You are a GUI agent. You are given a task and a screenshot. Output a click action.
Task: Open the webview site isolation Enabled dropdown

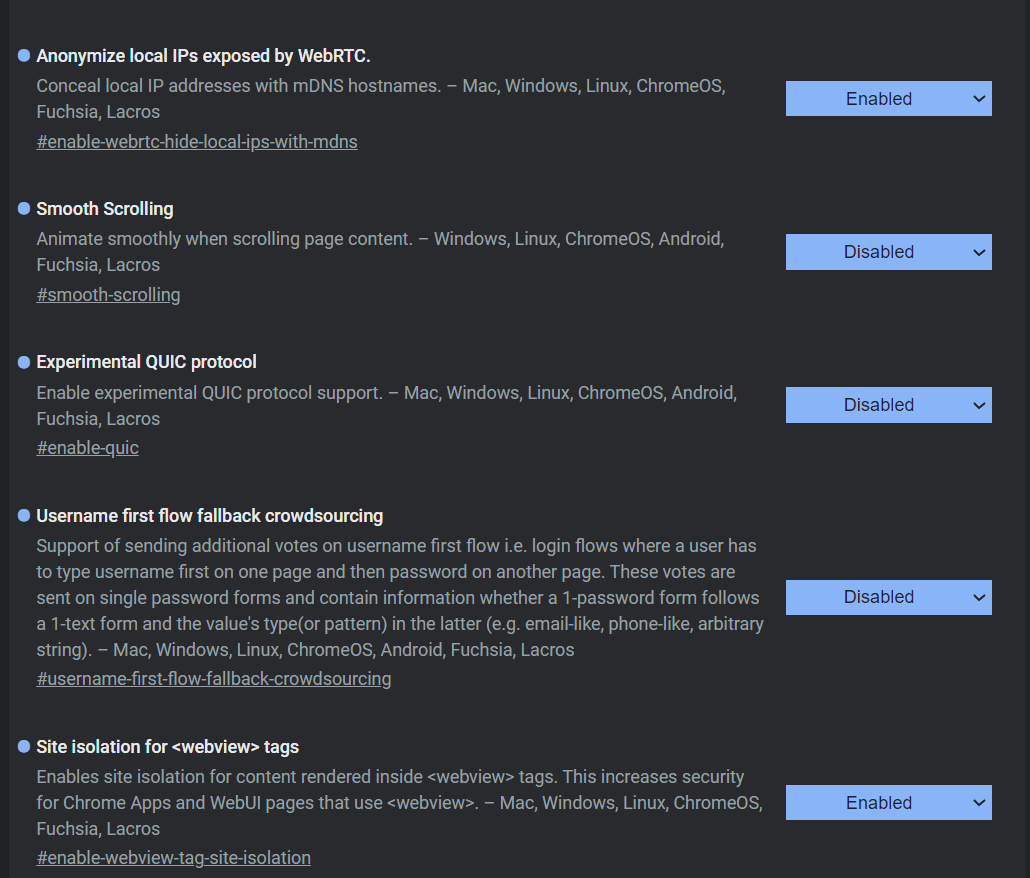click(x=888, y=803)
